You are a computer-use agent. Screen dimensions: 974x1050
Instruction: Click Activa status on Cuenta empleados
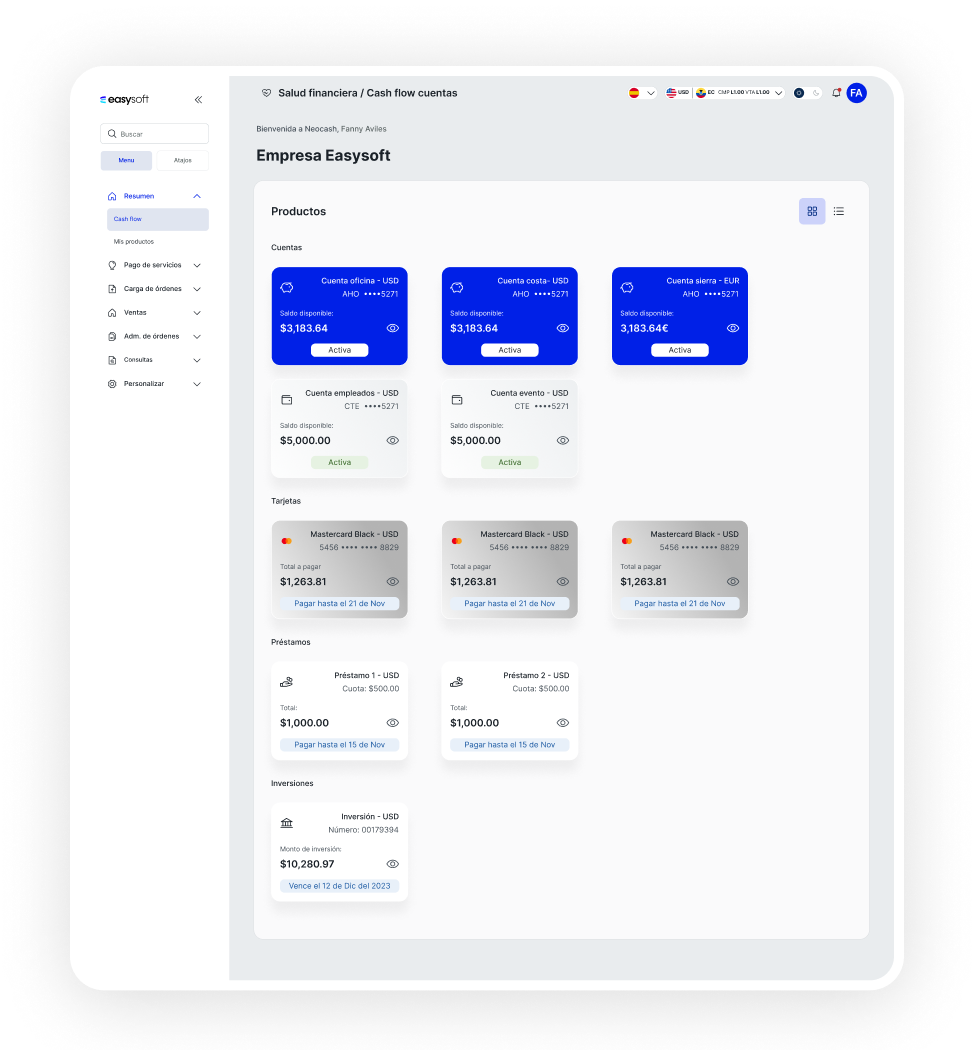coord(339,463)
